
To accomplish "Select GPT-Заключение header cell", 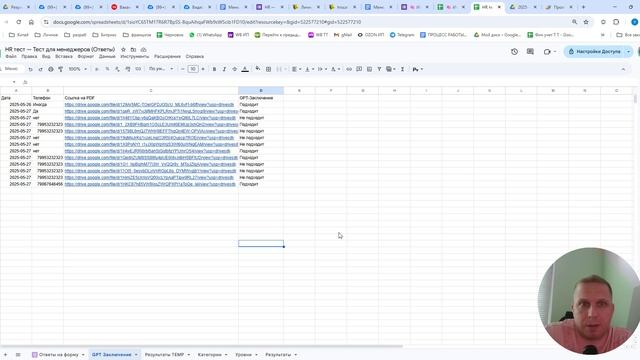I will point(261,98).
